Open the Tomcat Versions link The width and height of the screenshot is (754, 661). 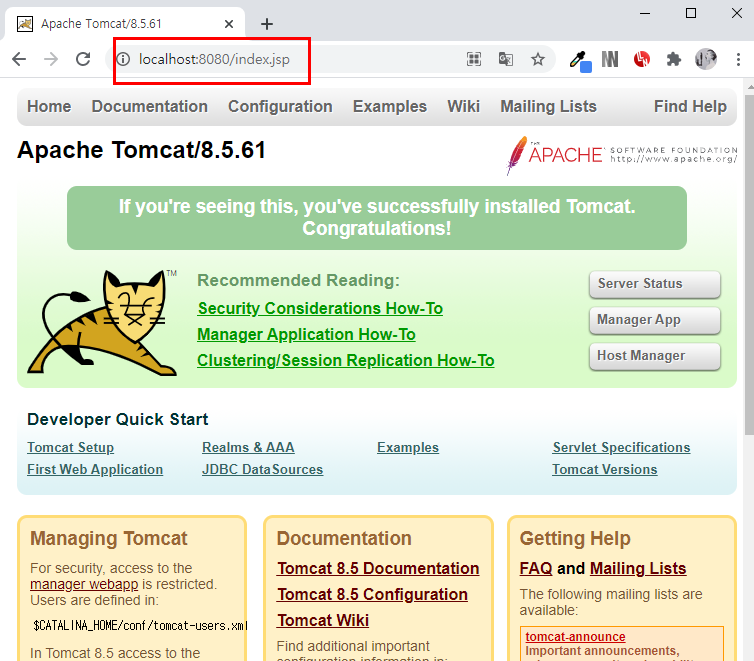pos(604,470)
